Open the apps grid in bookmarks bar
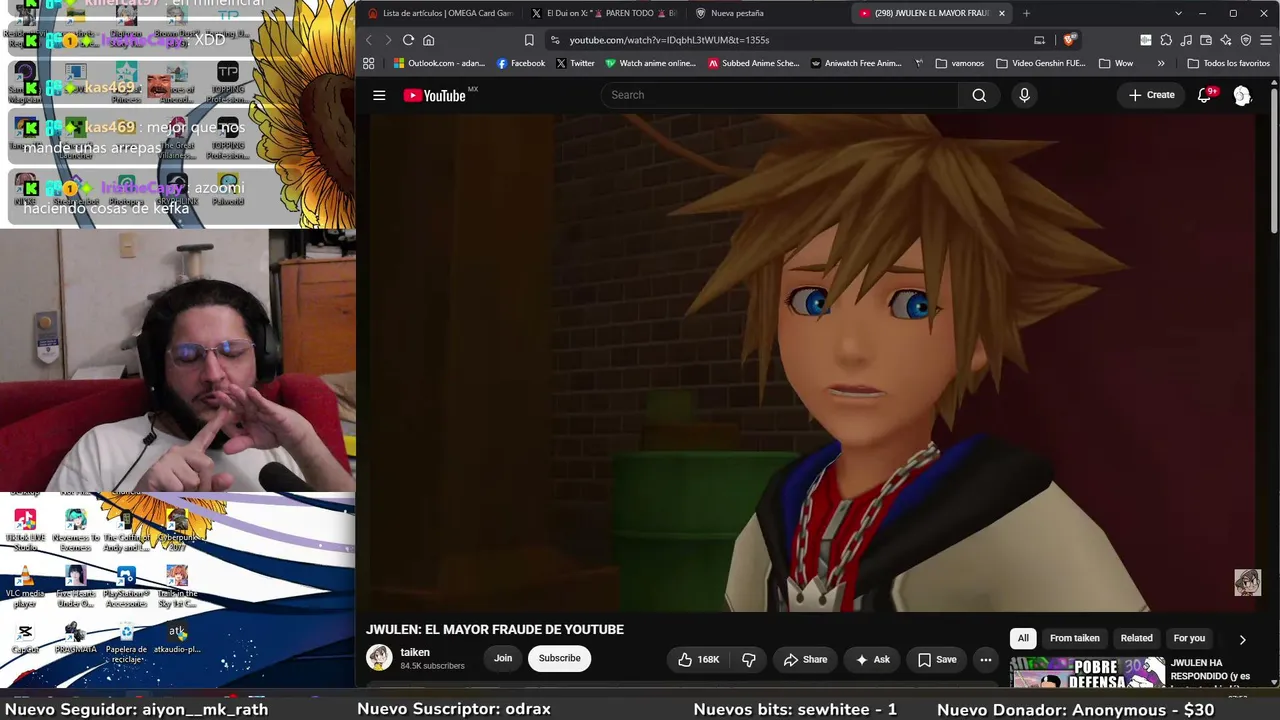The width and height of the screenshot is (1280, 720). tap(369, 63)
